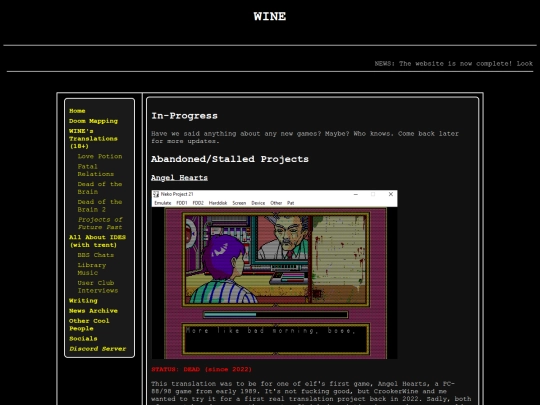Open User Club Interviews link
Screen dimensions: 540x405
click(98, 287)
